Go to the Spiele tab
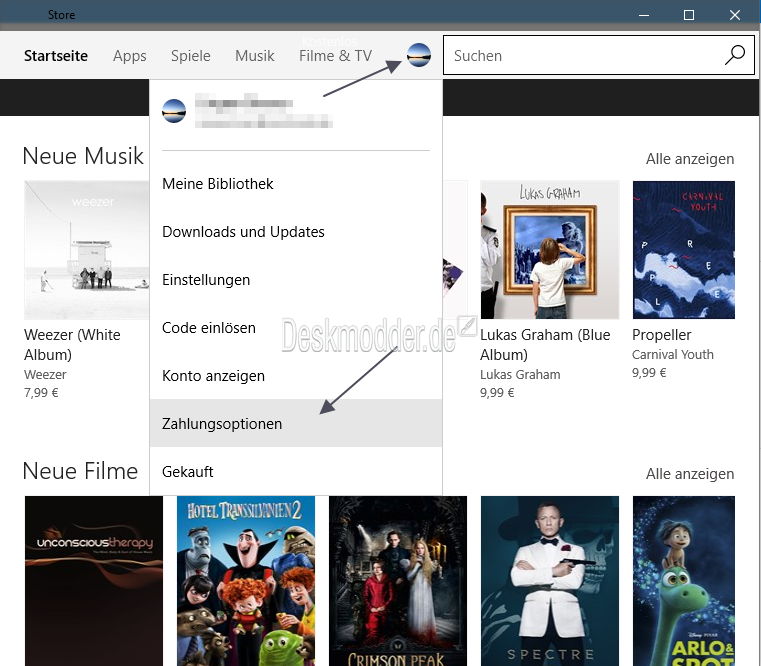Image resolution: width=761 pixels, height=666 pixels. point(191,56)
